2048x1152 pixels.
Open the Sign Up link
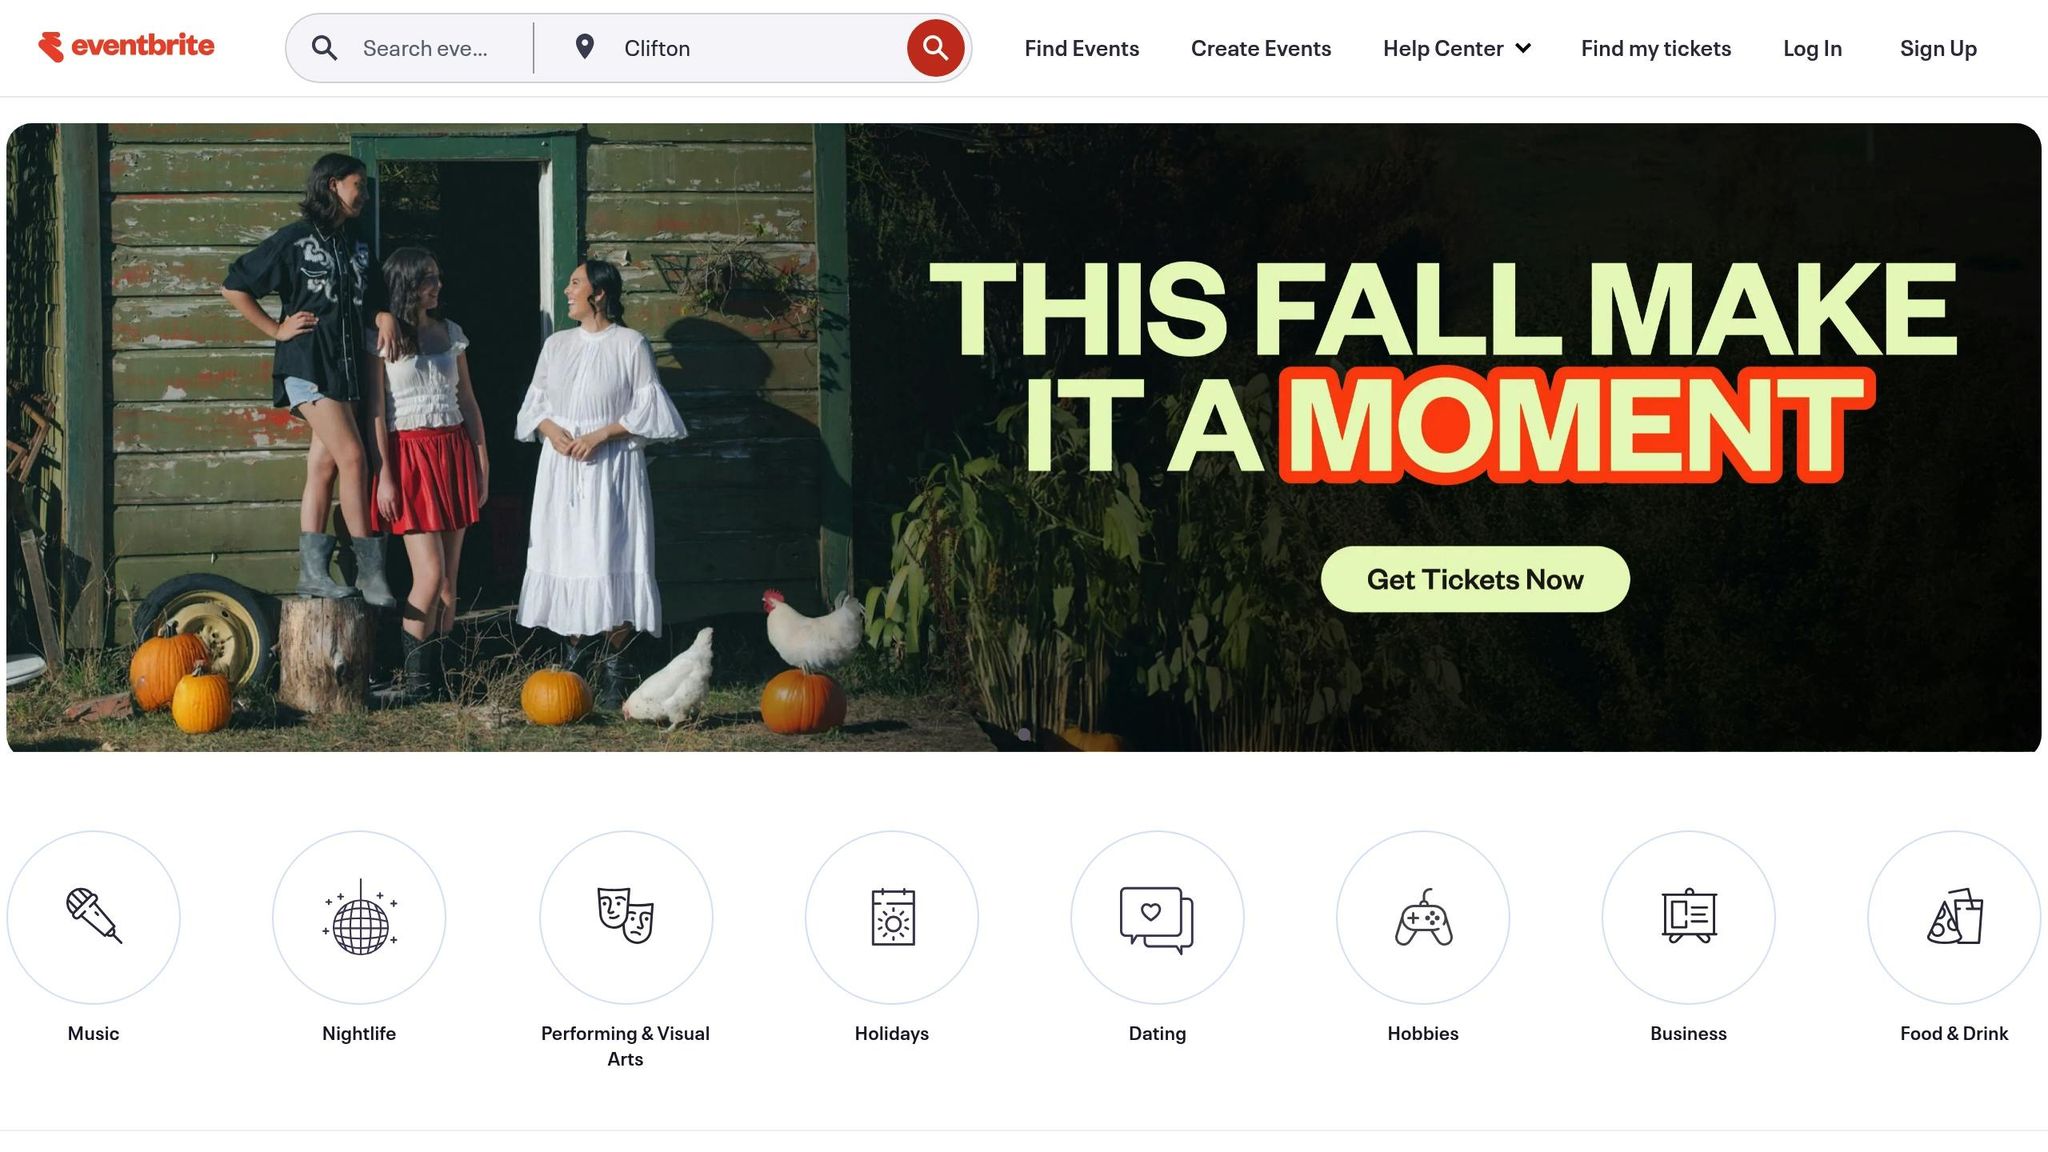click(1938, 48)
